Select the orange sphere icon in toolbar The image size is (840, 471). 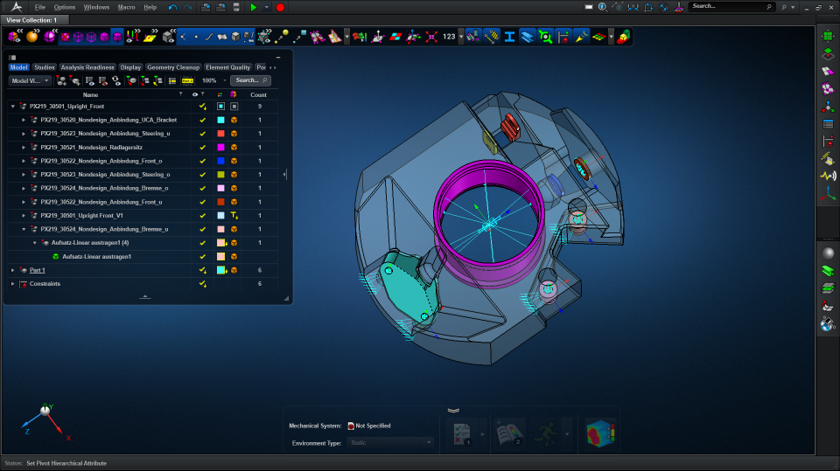(x=32, y=37)
